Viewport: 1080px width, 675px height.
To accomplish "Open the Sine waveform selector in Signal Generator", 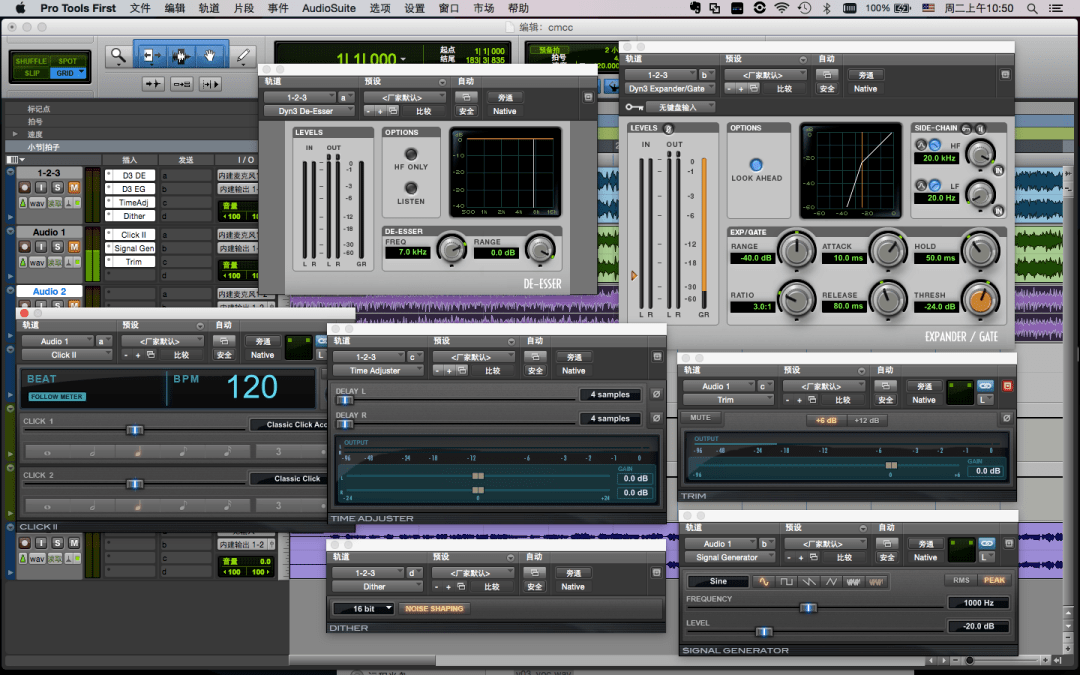I will tap(718, 580).
